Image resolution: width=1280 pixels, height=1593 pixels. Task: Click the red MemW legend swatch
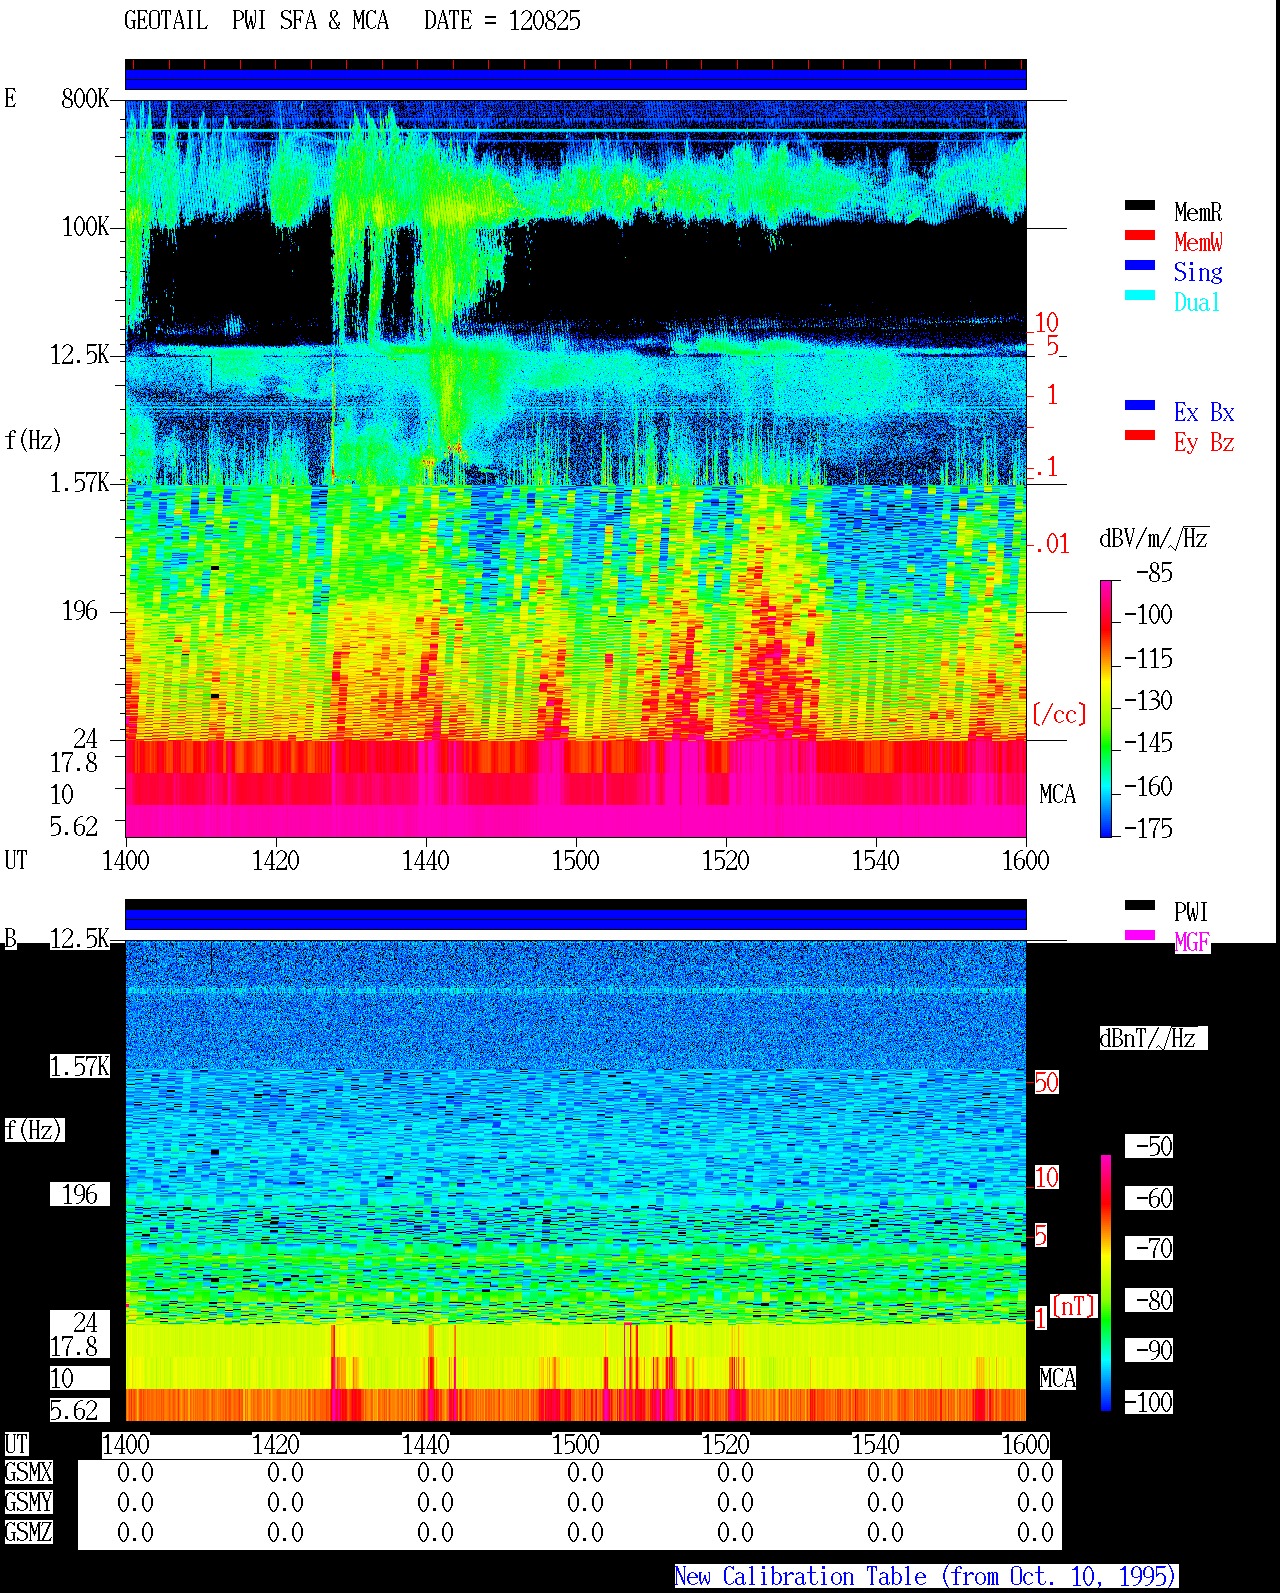pyautogui.click(x=1139, y=235)
